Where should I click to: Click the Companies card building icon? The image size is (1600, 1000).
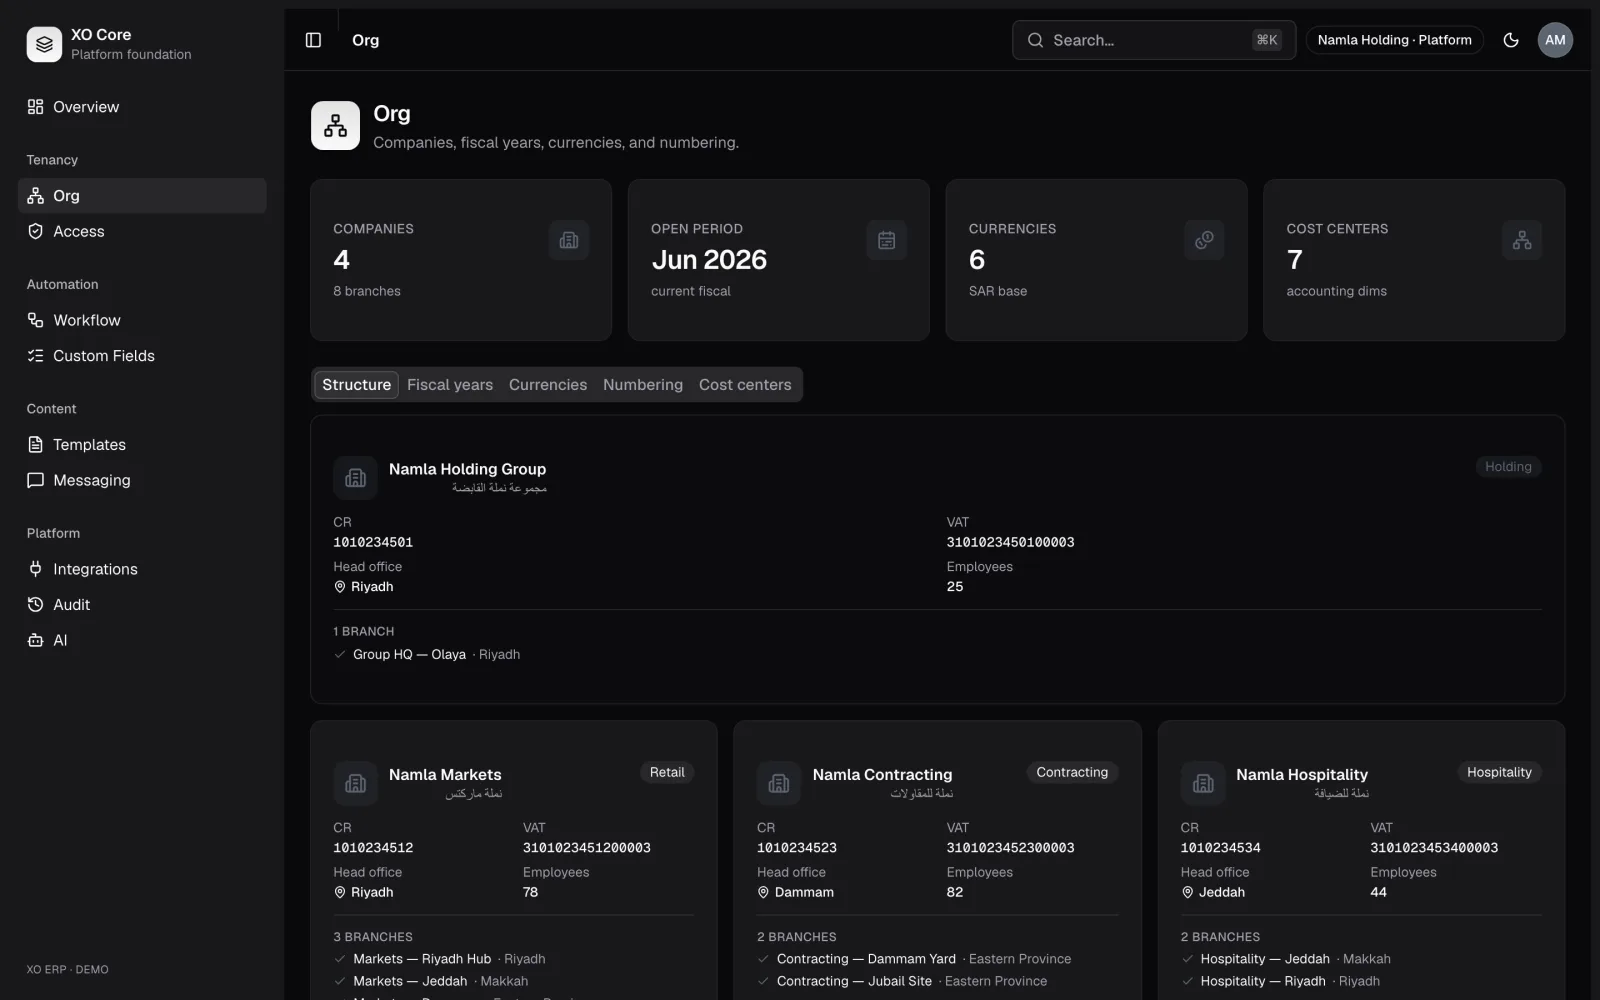tap(569, 240)
